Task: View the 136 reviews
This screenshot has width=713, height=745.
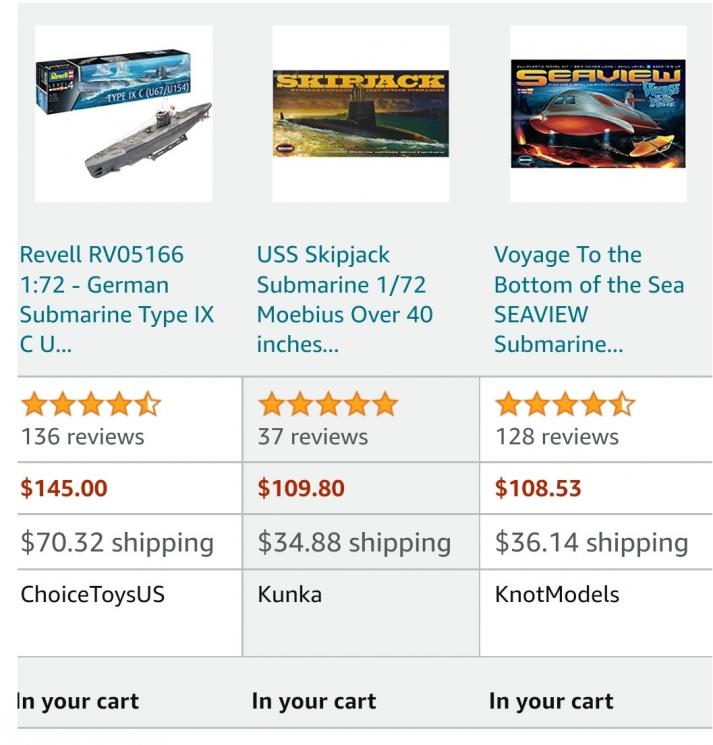Action: tap(82, 437)
